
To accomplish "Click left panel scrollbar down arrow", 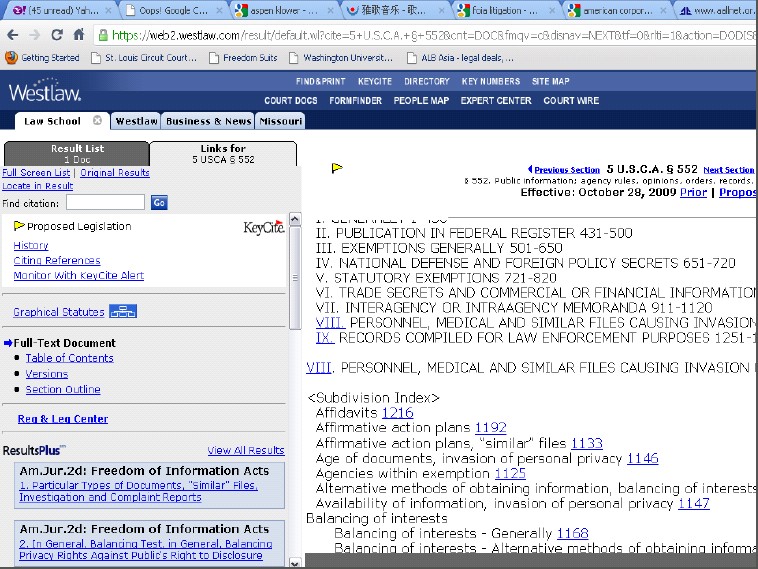I will tap(294, 563).
